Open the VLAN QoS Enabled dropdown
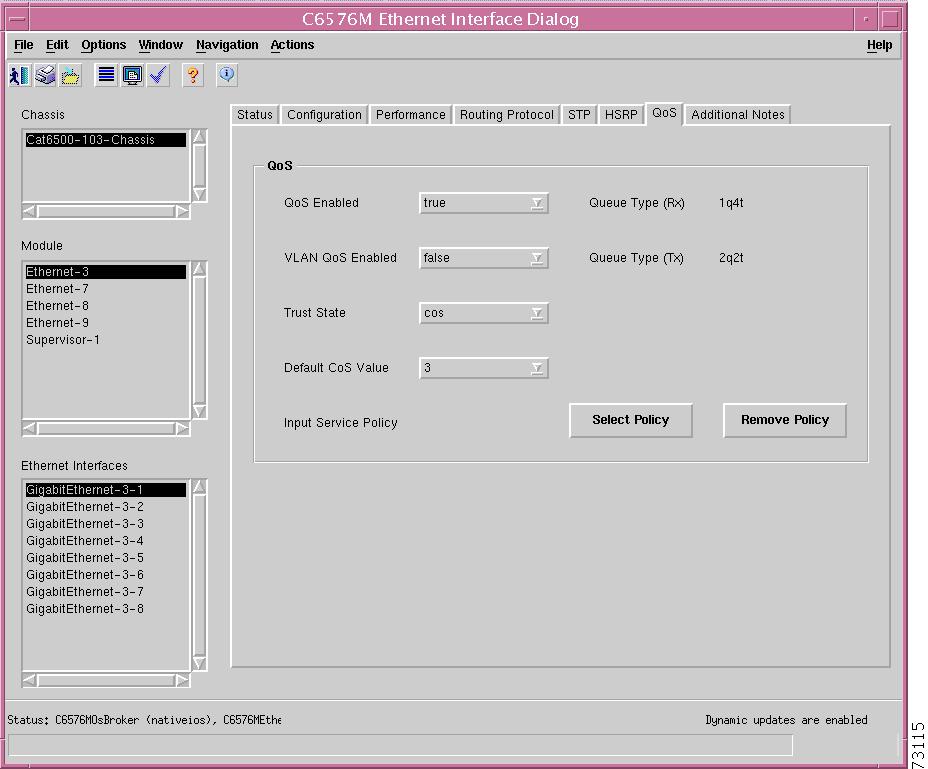928x769 pixels. pyautogui.click(x=484, y=258)
